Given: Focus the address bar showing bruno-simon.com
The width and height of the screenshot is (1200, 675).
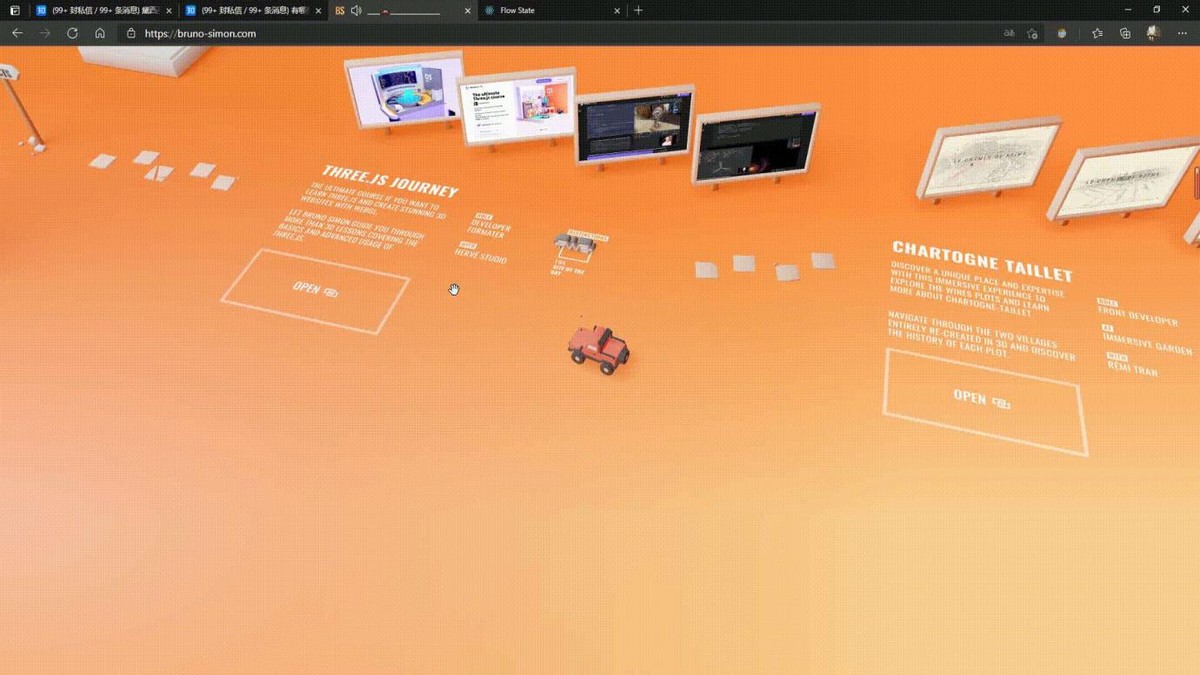Looking at the screenshot, I should (560, 33).
